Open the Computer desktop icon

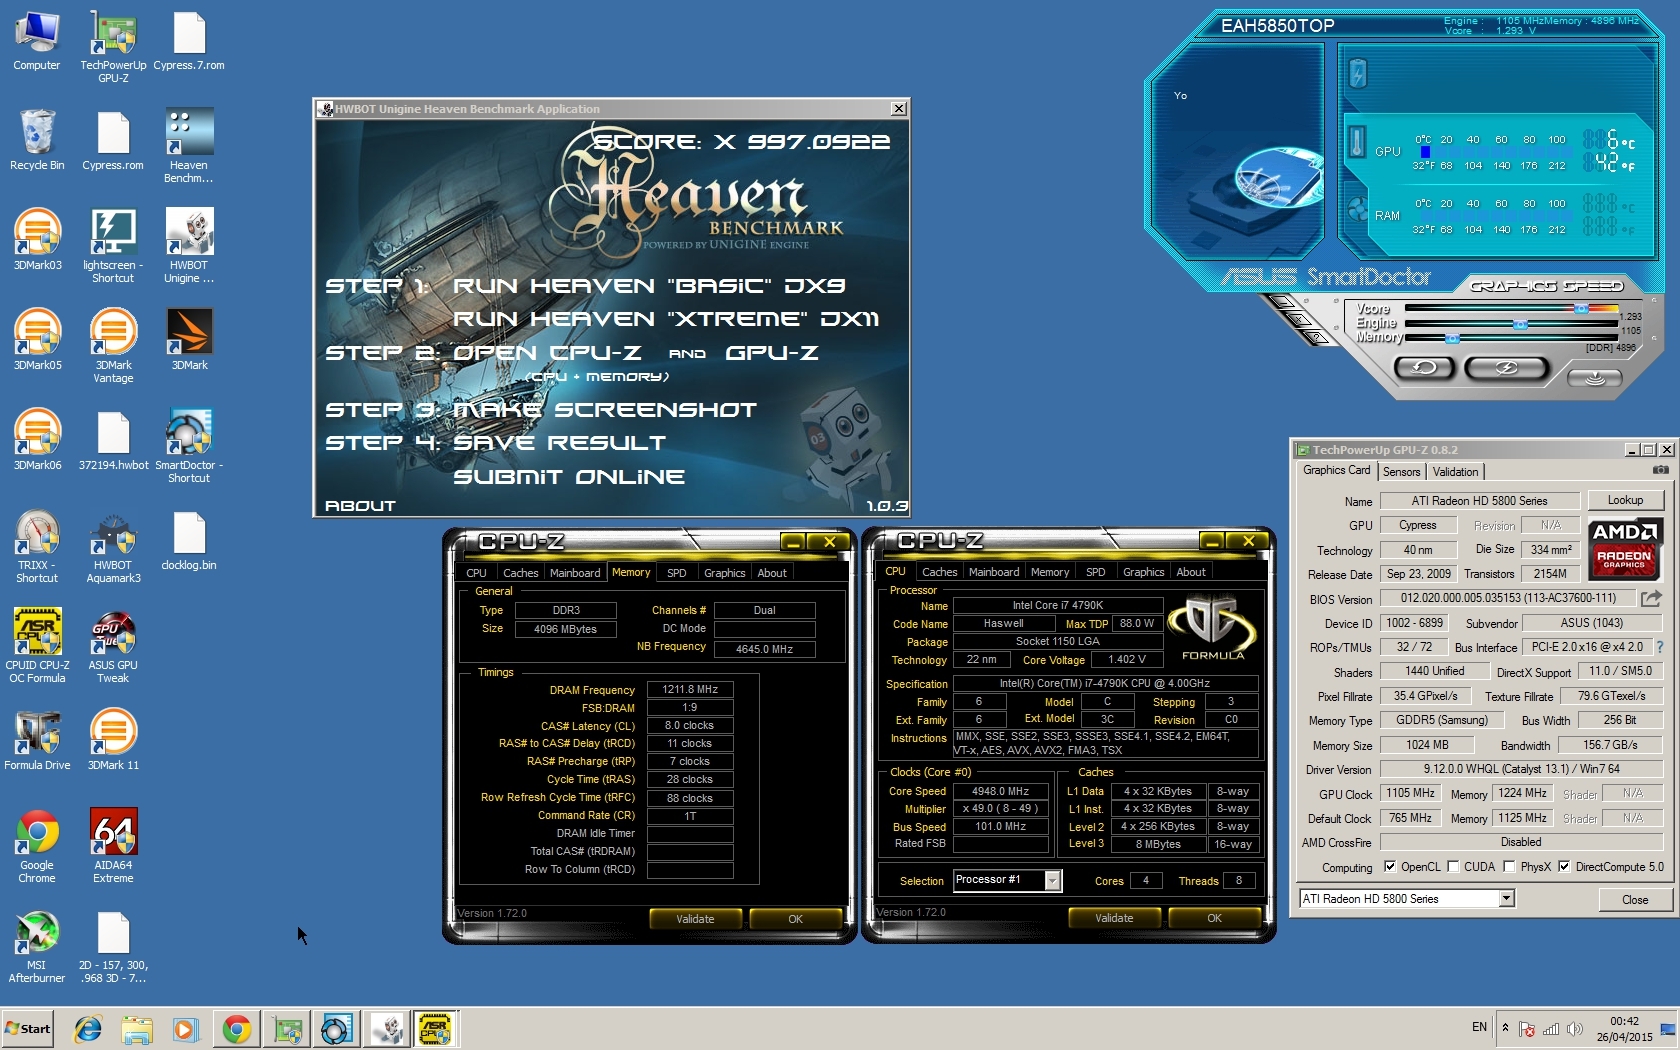[x=37, y=42]
